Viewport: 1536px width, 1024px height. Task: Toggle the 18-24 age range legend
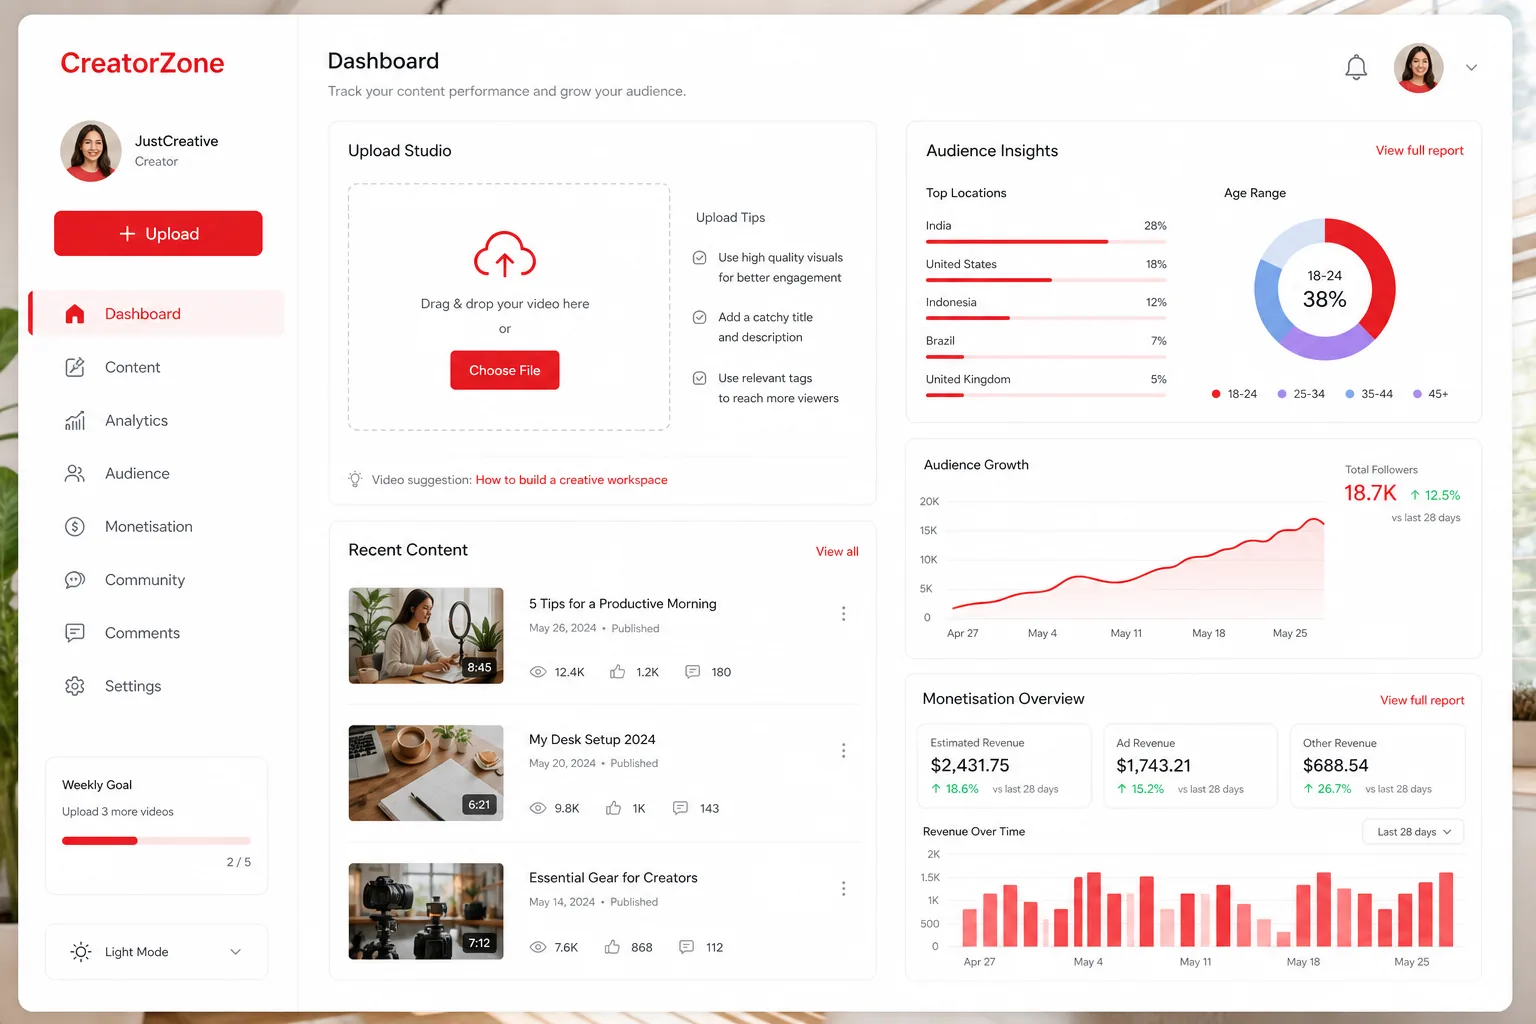point(1234,394)
